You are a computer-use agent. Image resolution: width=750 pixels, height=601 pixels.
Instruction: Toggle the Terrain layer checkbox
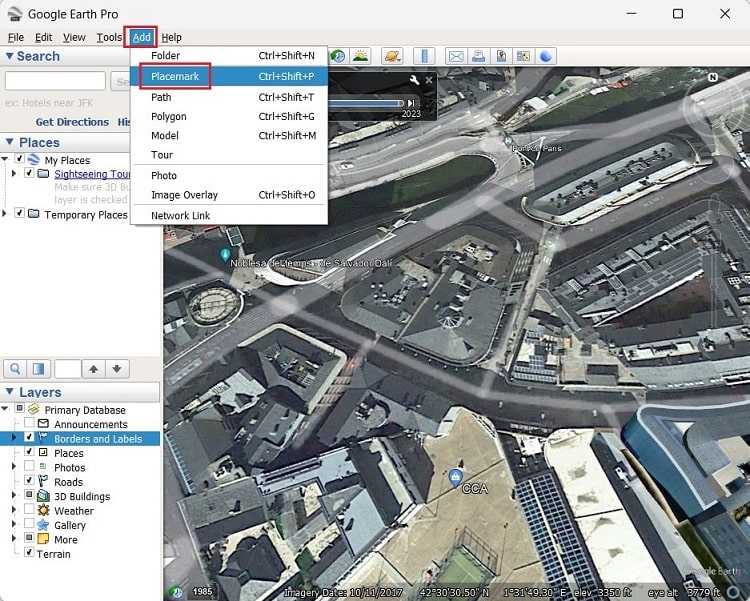click(x=29, y=553)
